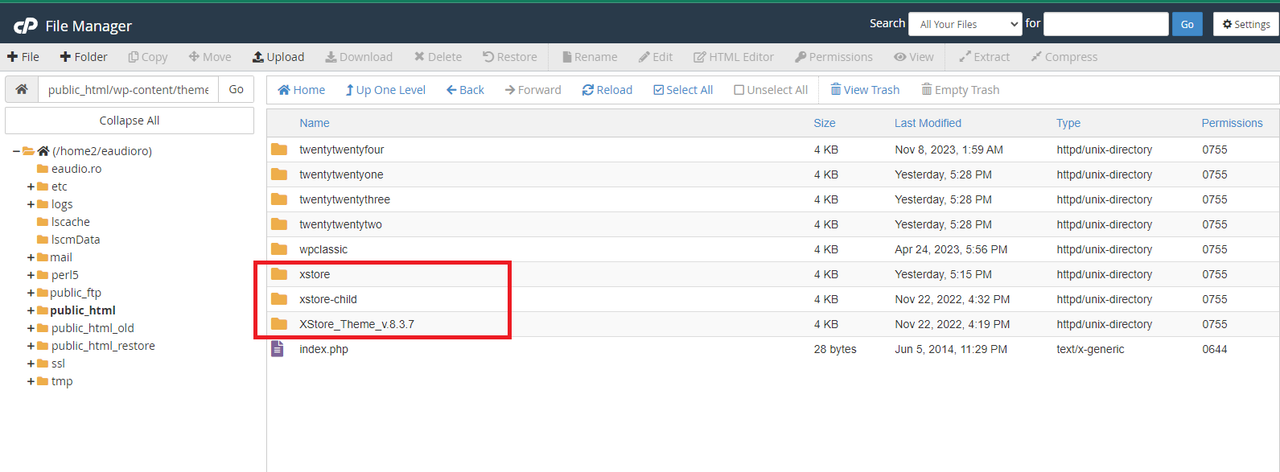The image size is (1280, 472).
Task: Select the twentytwentythree folder name
Action: coord(344,200)
